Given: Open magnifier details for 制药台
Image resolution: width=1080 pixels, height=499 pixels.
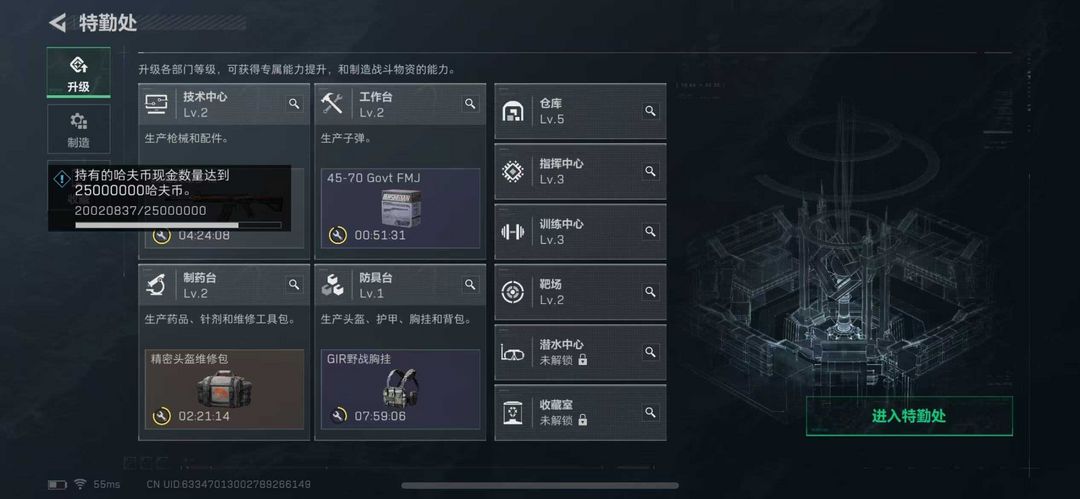Looking at the screenshot, I should pos(294,285).
